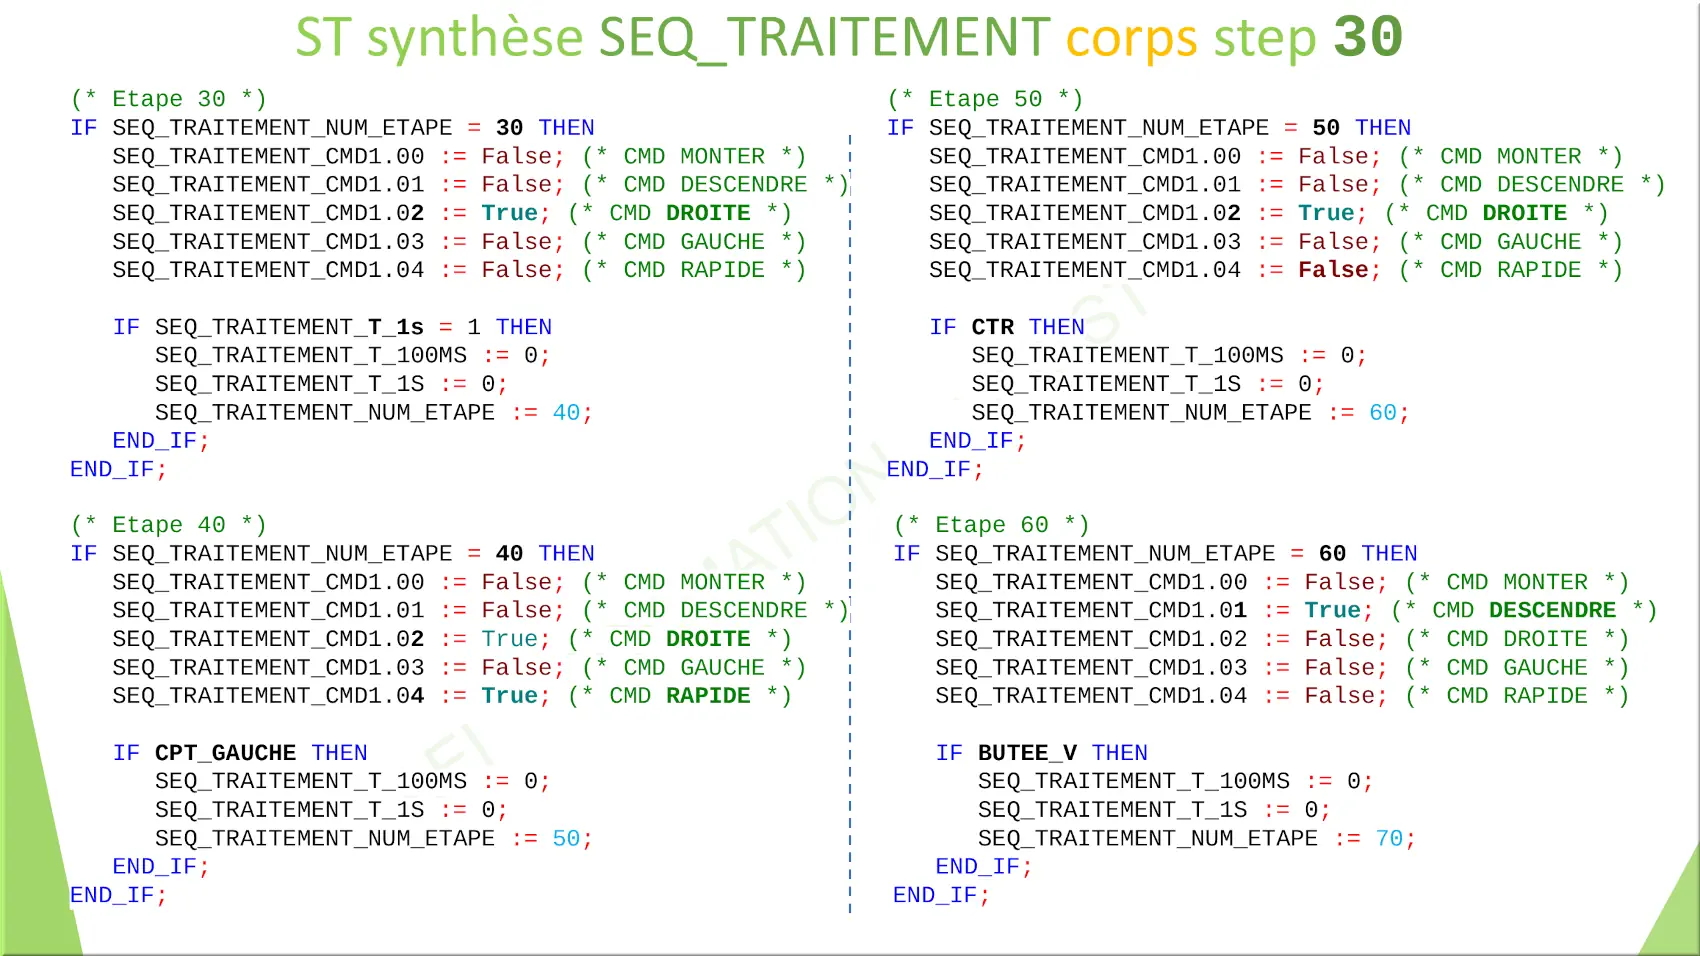
Task: Click Etape 30 line 'CMD1.02 := True; (* CMD DROITE *)'
Action: tap(452, 214)
